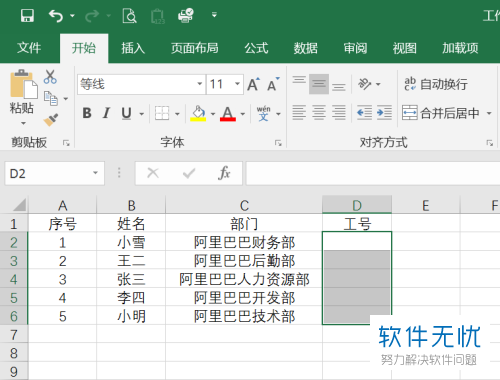Open the 合并后居中 dropdown arrow
500x380 pixels.
(x=489, y=113)
